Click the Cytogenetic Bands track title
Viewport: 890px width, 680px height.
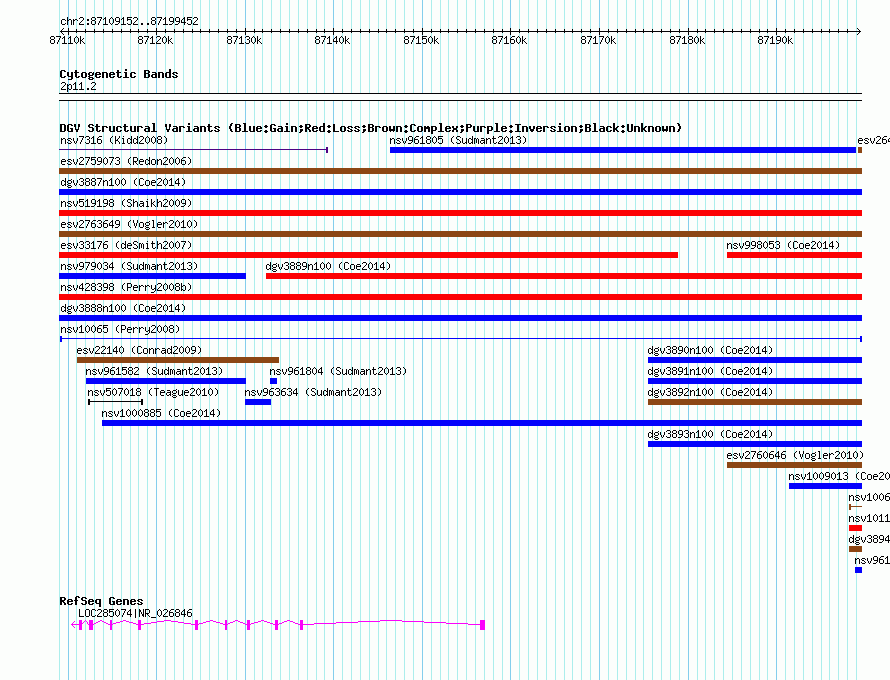point(119,74)
